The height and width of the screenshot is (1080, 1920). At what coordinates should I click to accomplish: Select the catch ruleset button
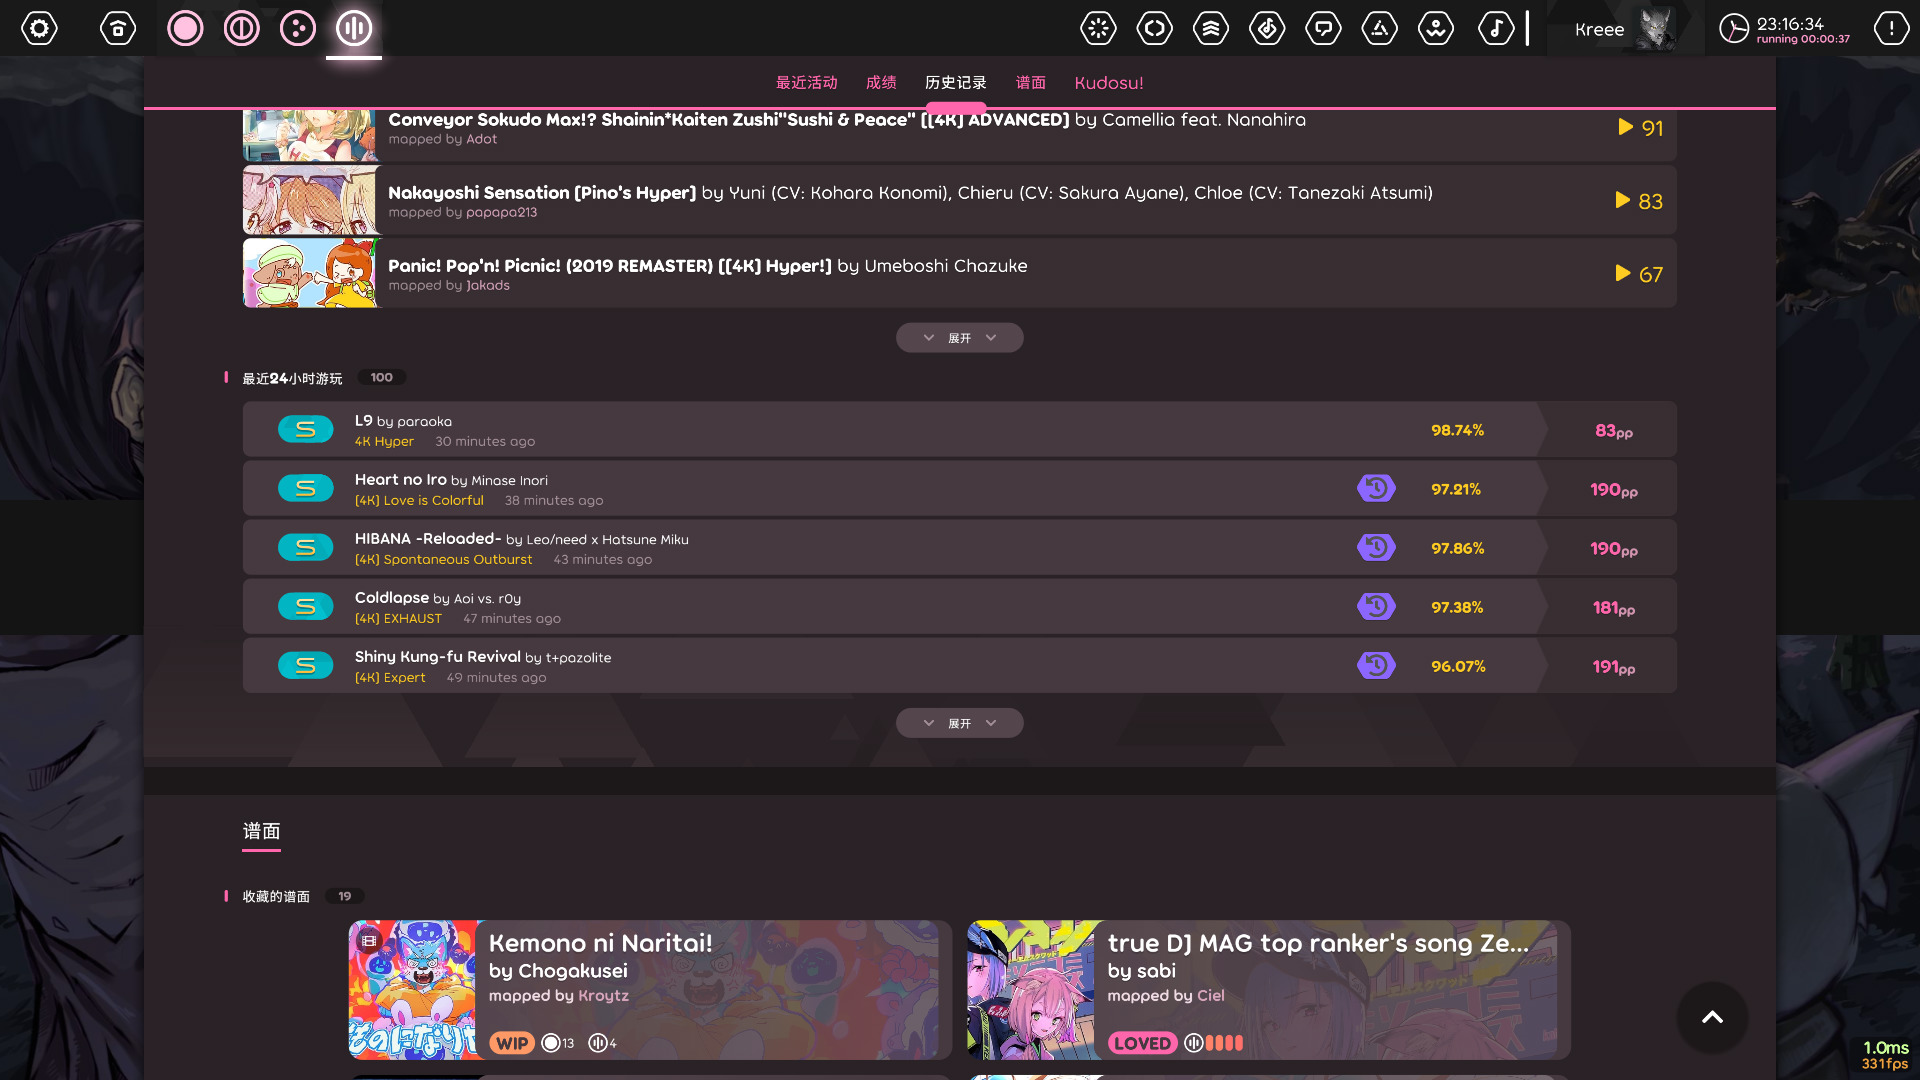tap(298, 28)
